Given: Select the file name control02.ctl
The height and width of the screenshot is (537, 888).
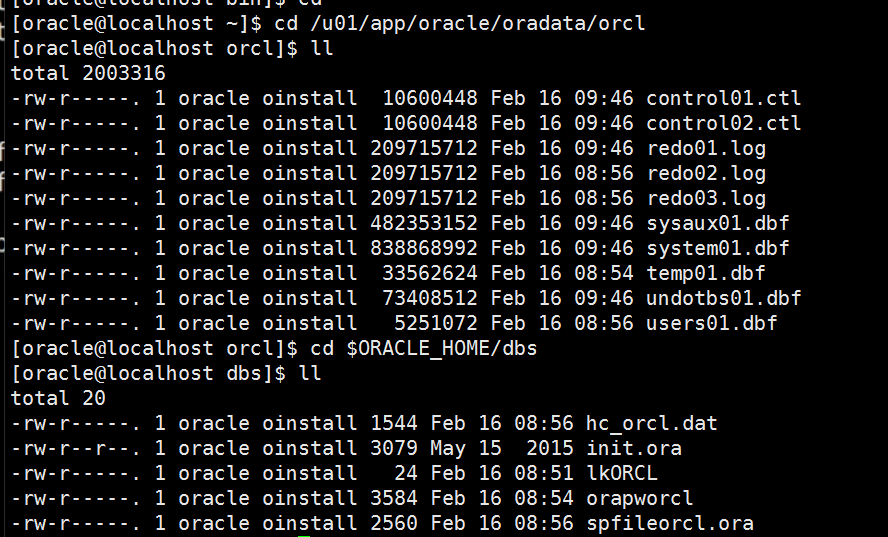Looking at the screenshot, I should [x=723, y=123].
